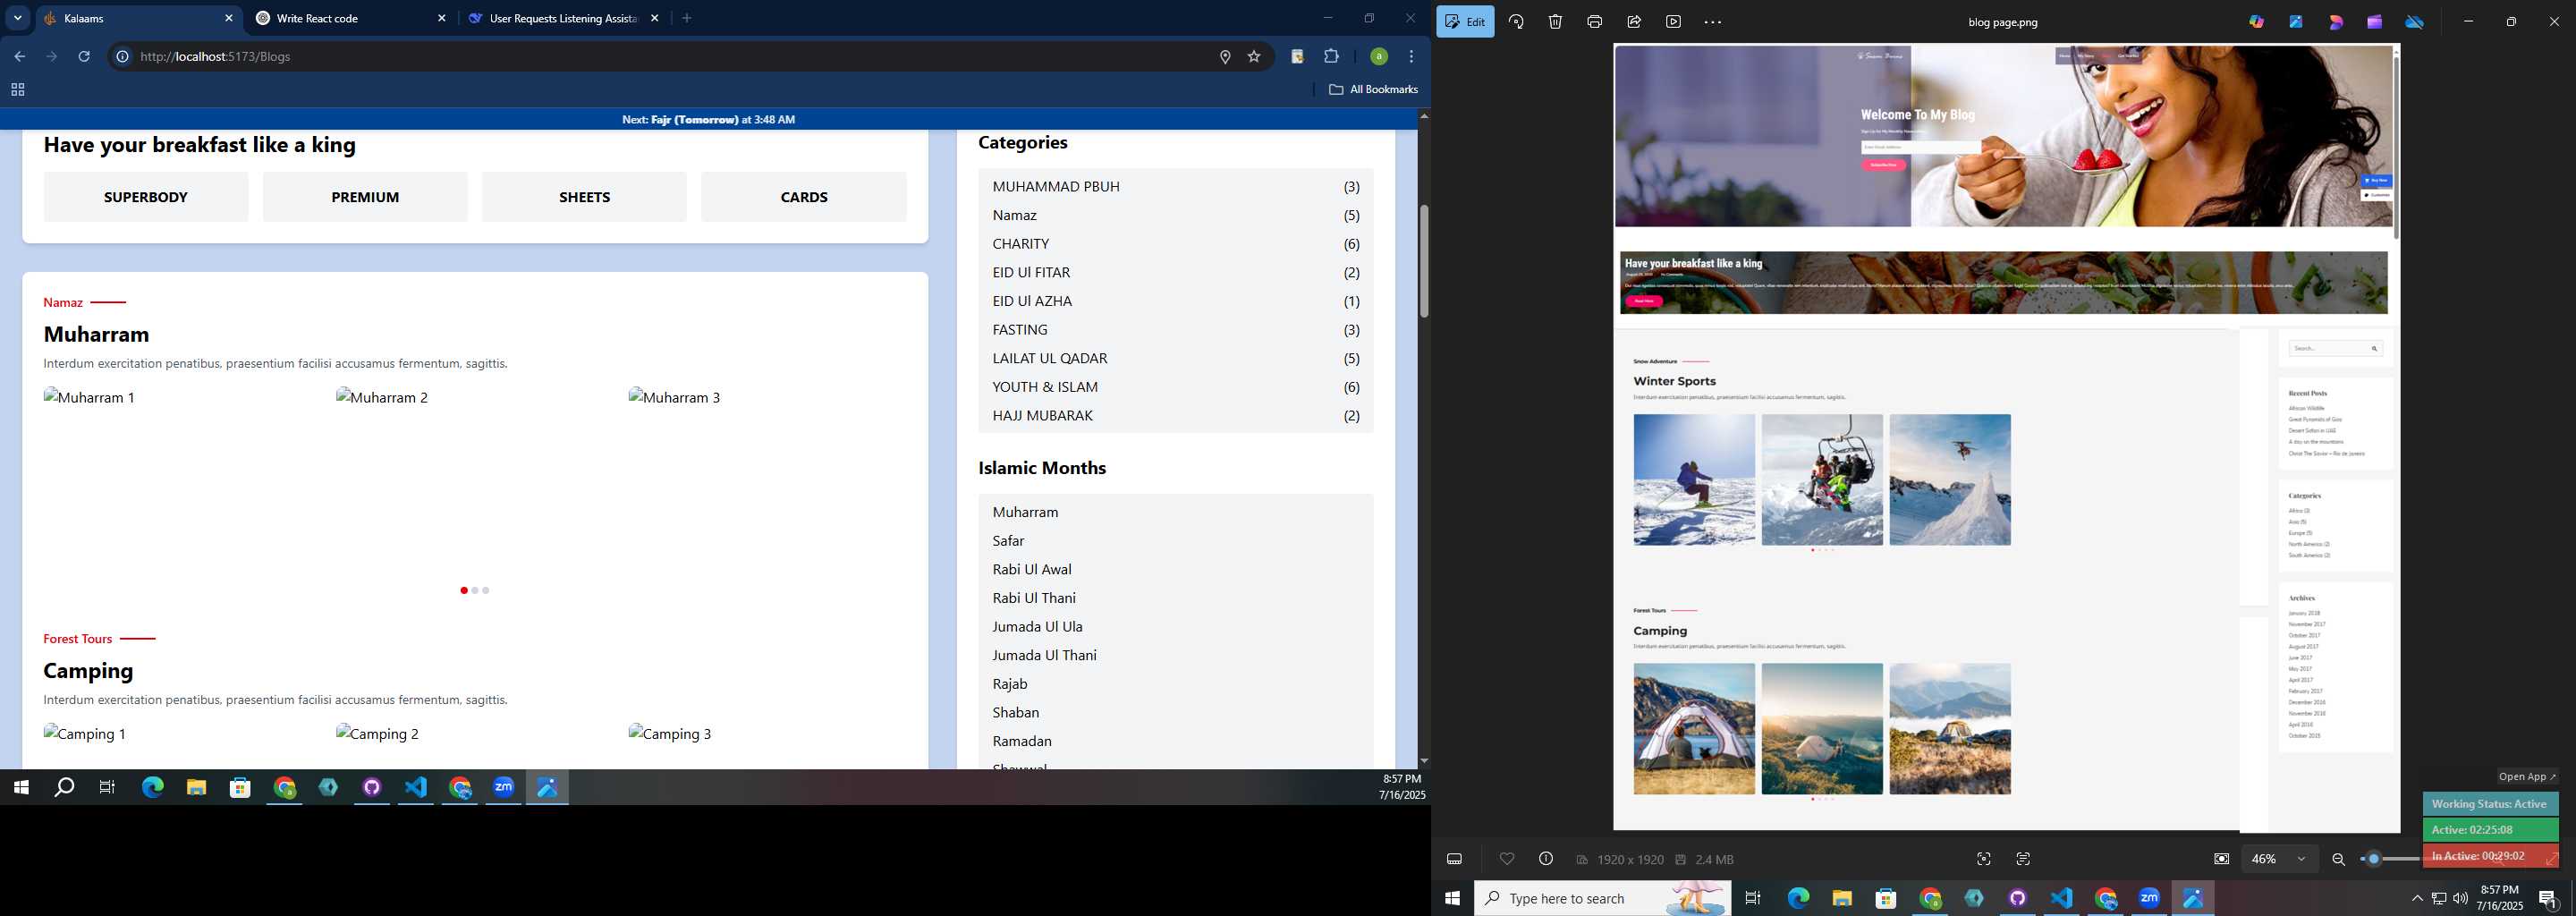Image resolution: width=2576 pixels, height=916 pixels.
Task: Open All Bookmarks folder
Action: click(1373, 90)
